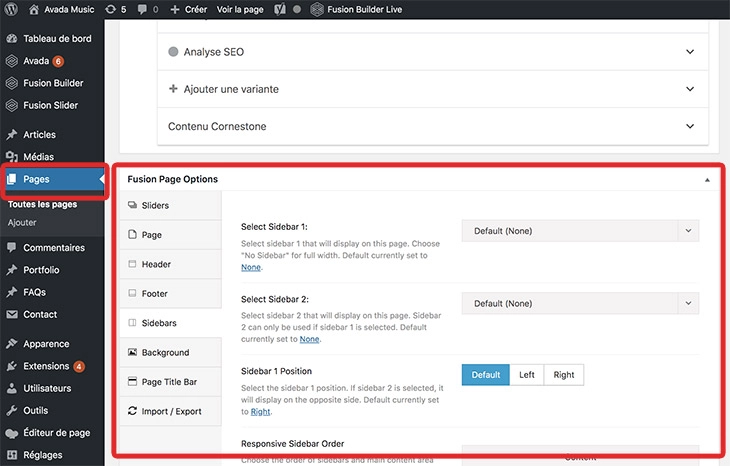Open Avada Music site home icon
The height and width of the screenshot is (466, 730).
pyautogui.click(x=34, y=9)
